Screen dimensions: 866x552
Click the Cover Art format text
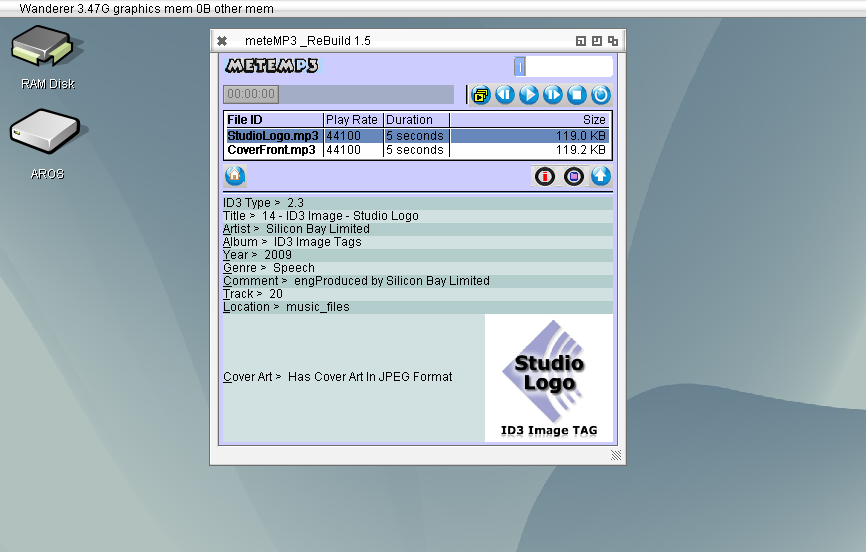point(370,377)
